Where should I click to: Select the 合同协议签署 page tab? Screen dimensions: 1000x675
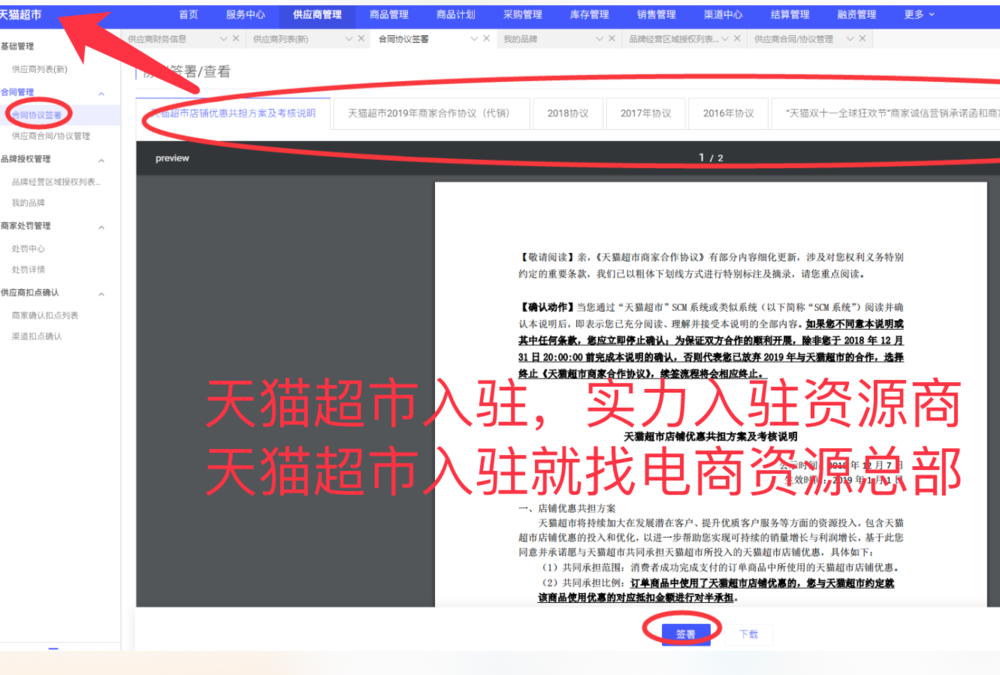pyautogui.click(x=404, y=39)
